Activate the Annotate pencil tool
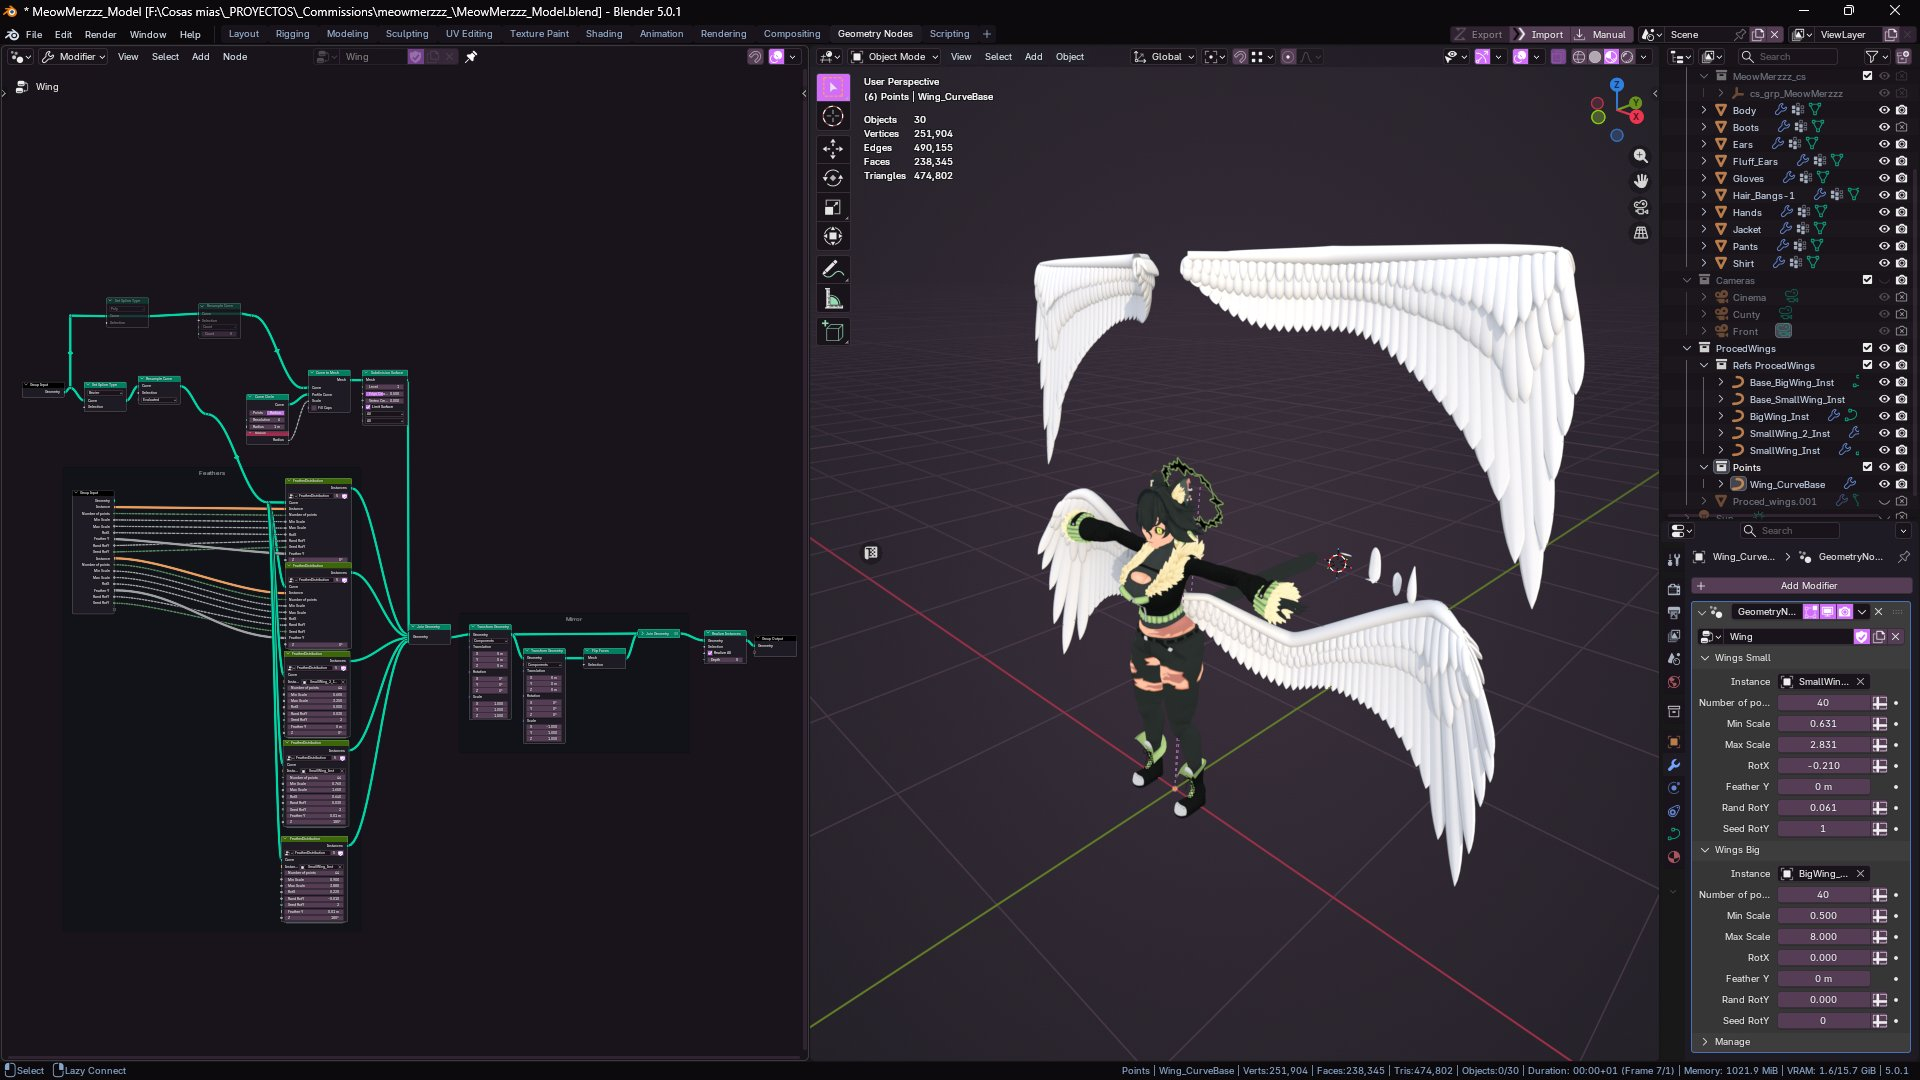Screen dimensions: 1920x1080 (x=832, y=270)
